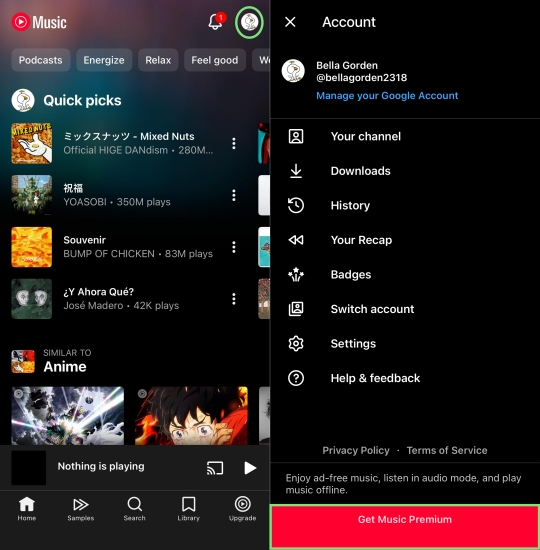This screenshot has width=540, height=550.
Task: Tap the profile avatar in Music header
Action: [249, 22]
